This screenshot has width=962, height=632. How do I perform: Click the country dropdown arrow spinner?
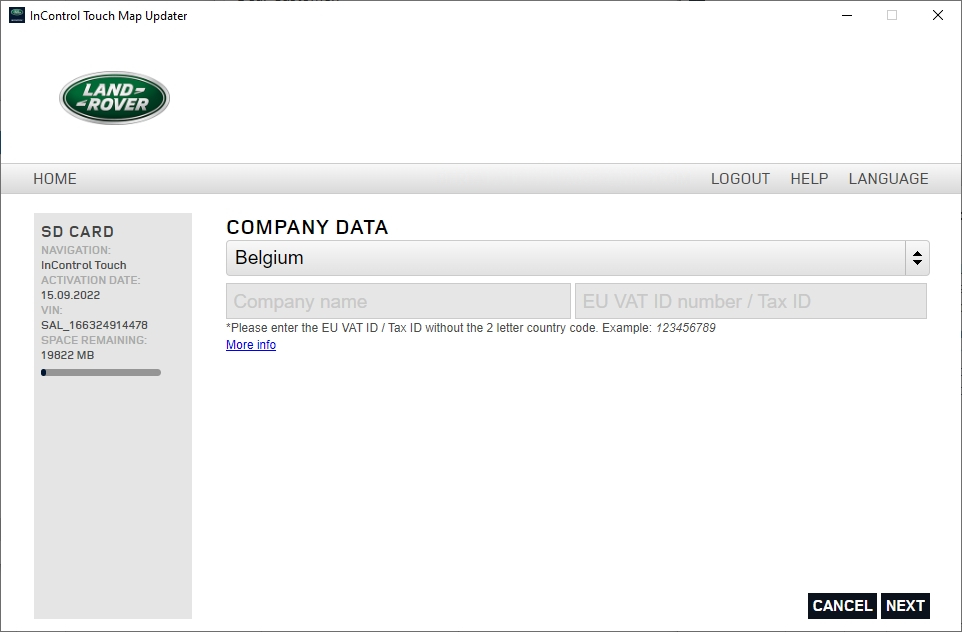pyautogui.click(x=917, y=258)
